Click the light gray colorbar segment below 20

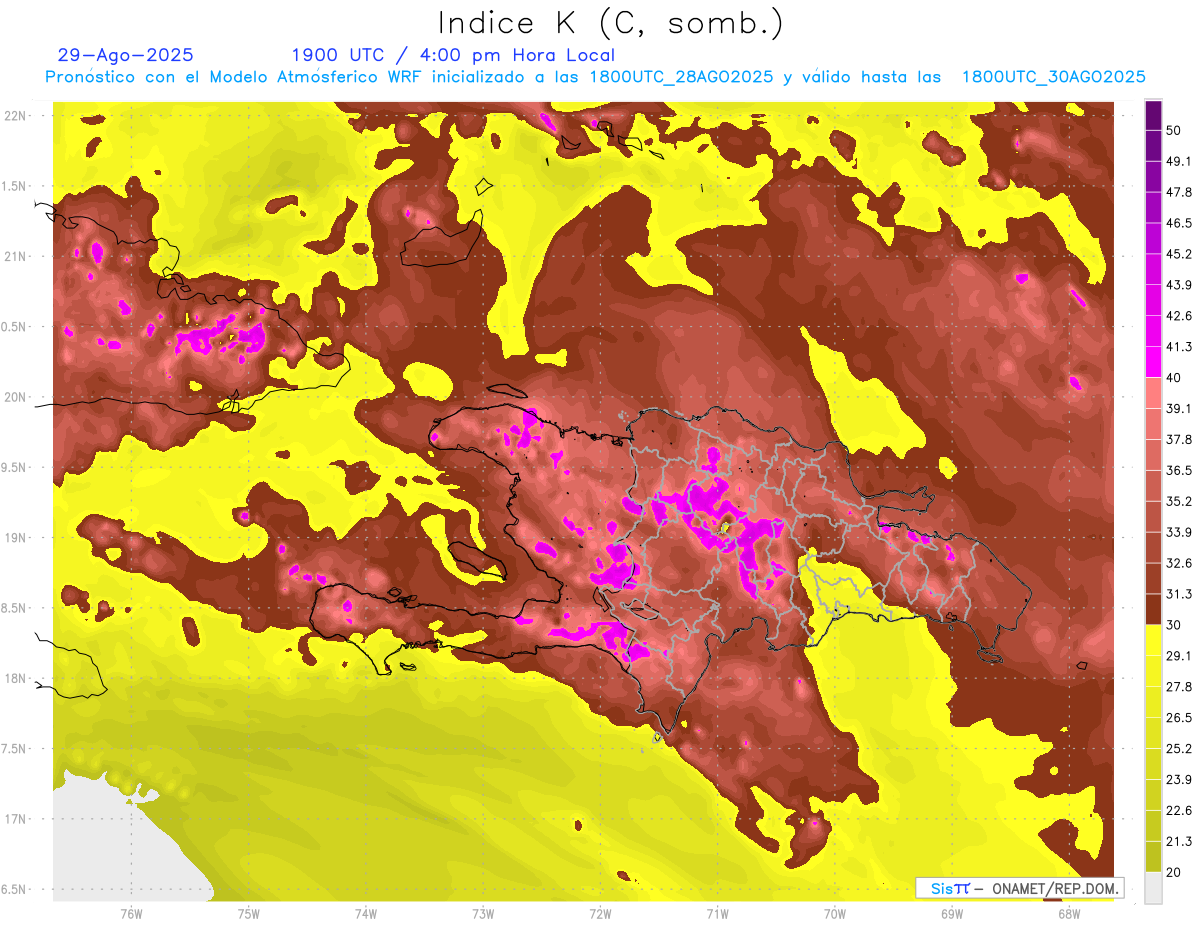point(1153,887)
